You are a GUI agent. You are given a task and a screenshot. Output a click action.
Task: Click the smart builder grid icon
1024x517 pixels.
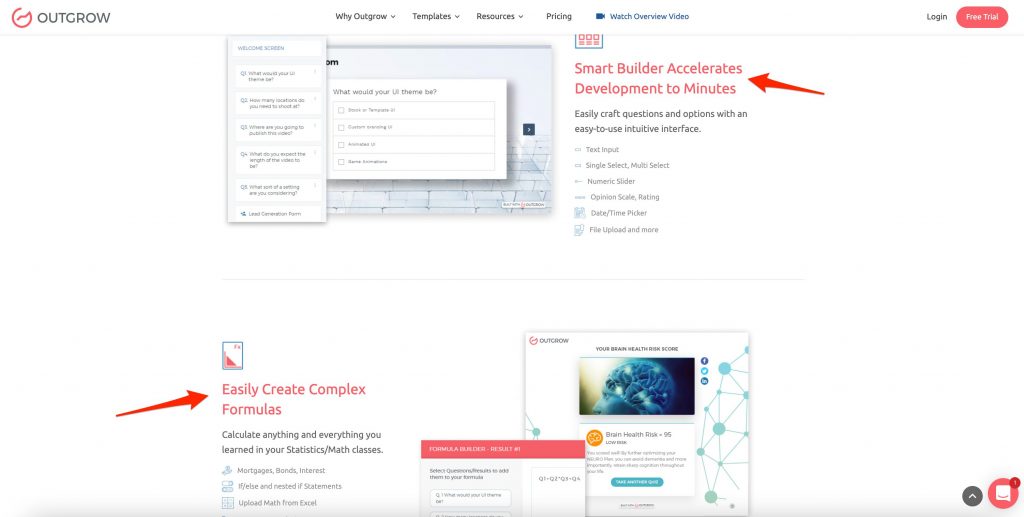tap(588, 40)
